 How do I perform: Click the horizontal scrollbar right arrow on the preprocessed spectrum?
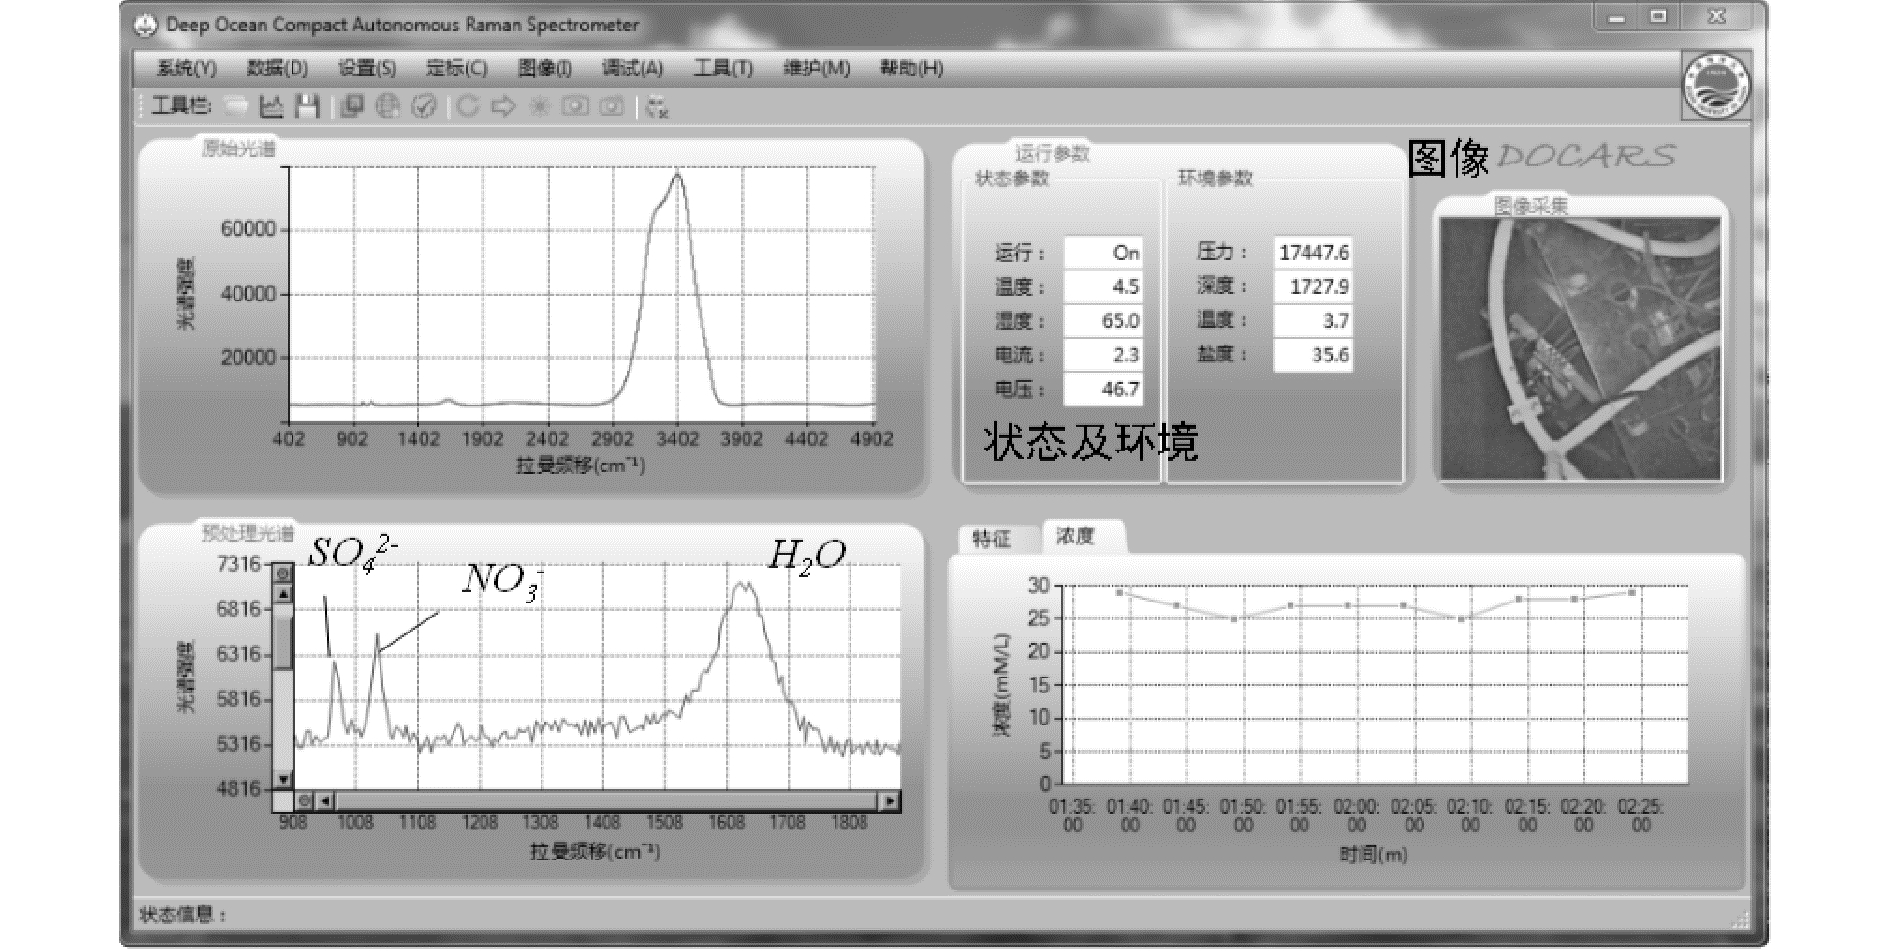[889, 801]
